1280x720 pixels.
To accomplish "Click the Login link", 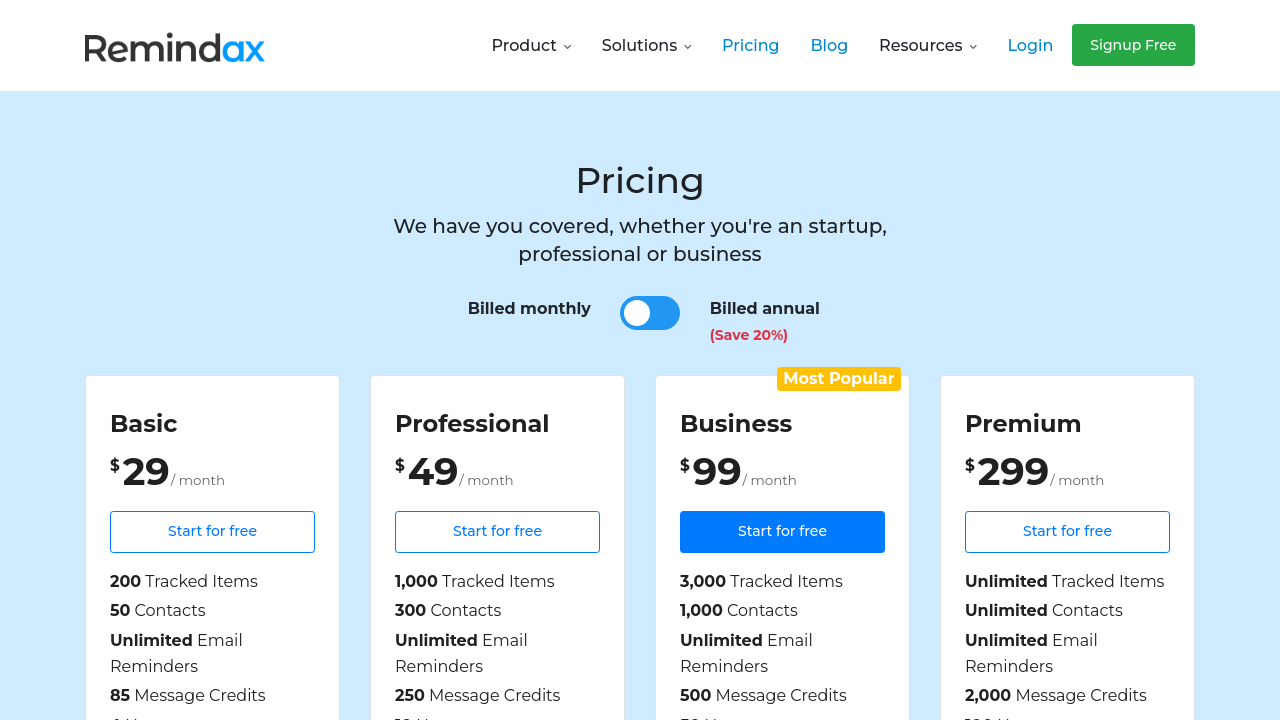I will [x=1030, y=46].
